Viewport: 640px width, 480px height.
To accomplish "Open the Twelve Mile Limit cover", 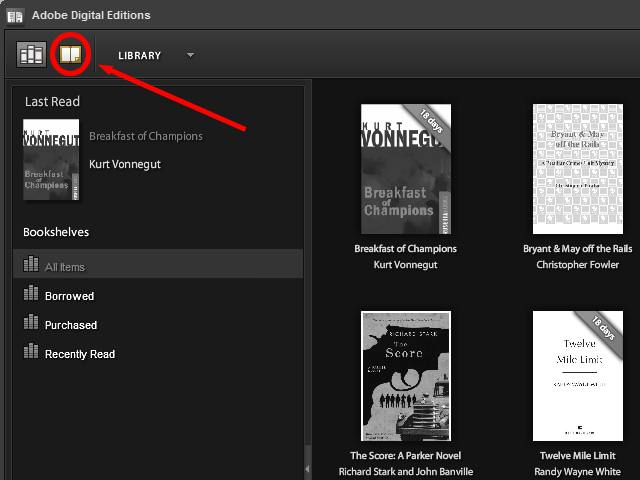I will [x=578, y=376].
